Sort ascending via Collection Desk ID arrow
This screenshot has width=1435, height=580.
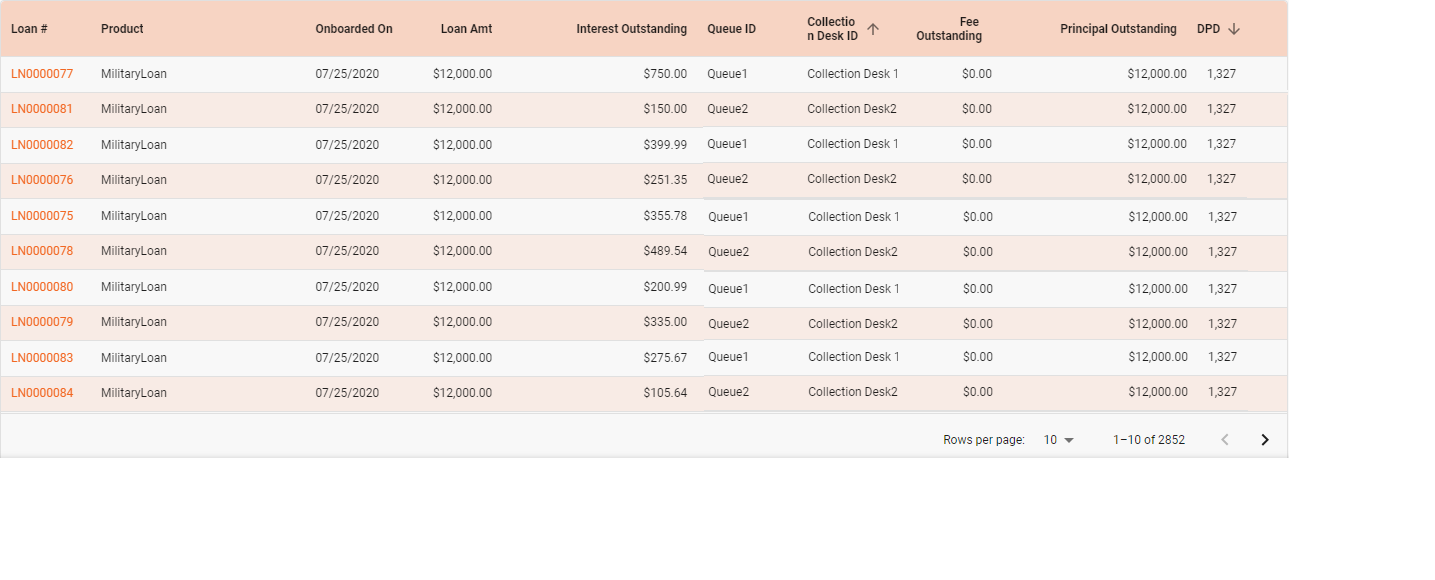click(873, 29)
